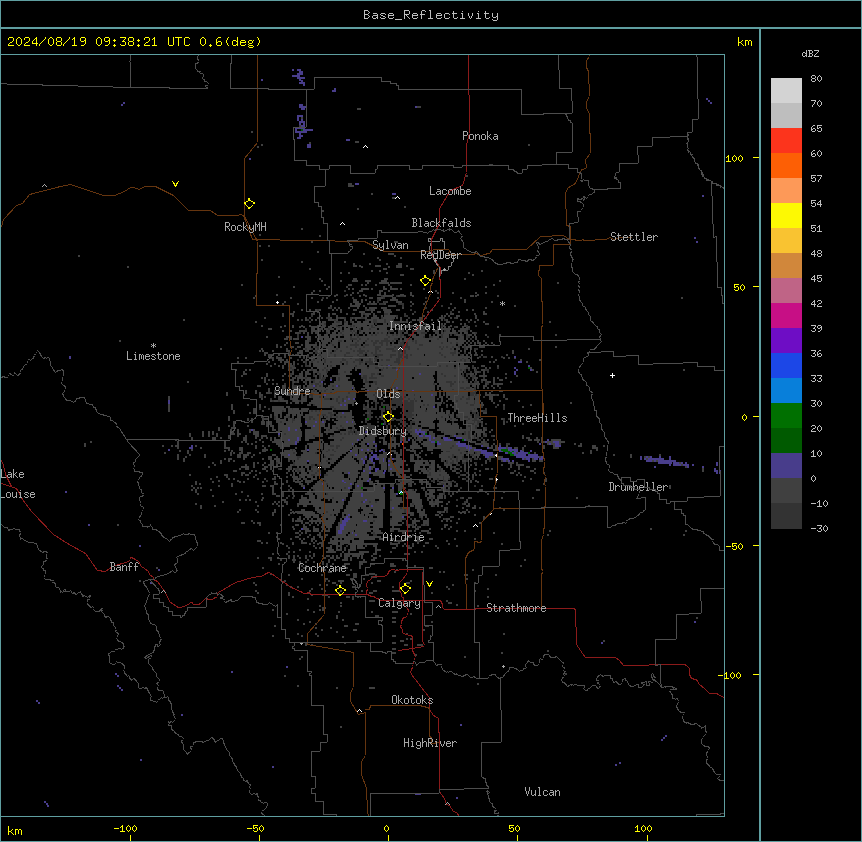The width and height of the screenshot is (862, 842).
Task: Click the RockyMH label
Action: point(245,227)
